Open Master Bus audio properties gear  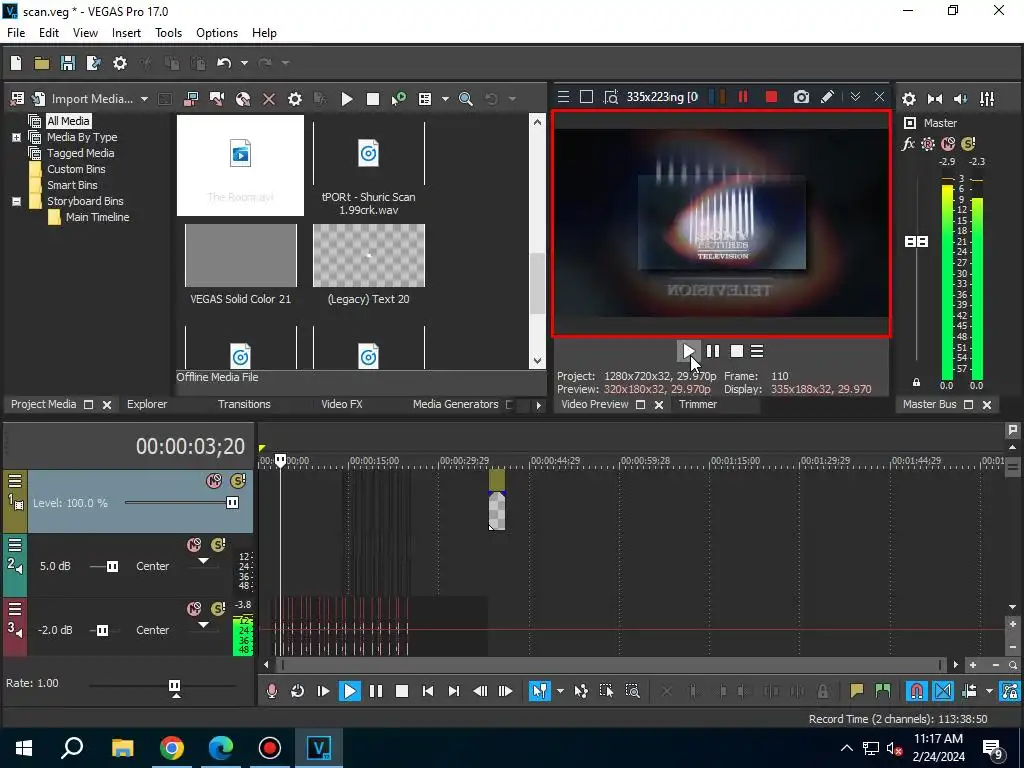pos(908,99)
